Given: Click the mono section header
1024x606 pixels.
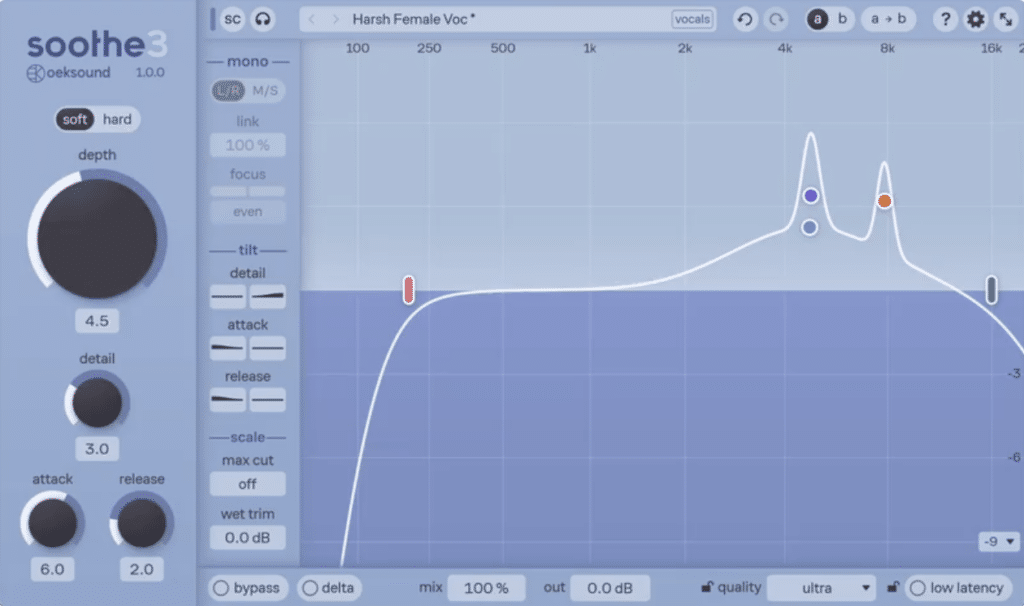Looking at the screenshot, I should tap(248, 61).
